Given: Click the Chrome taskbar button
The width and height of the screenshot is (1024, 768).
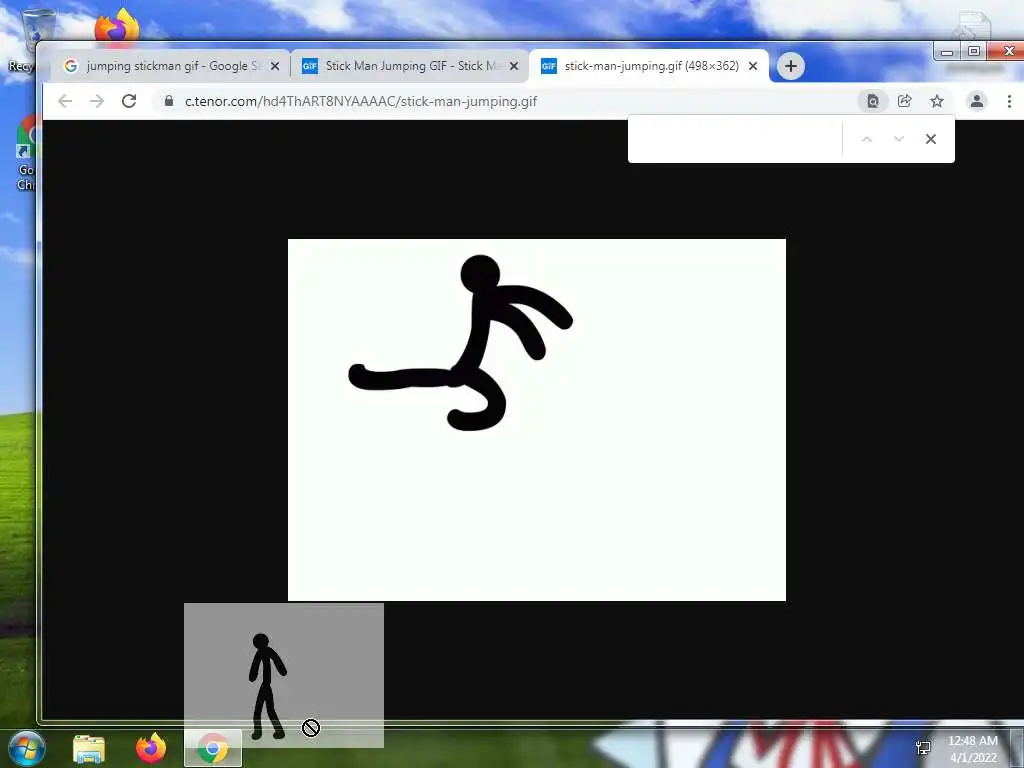Looking at the screenshot, I should click(x=213, y=749).
